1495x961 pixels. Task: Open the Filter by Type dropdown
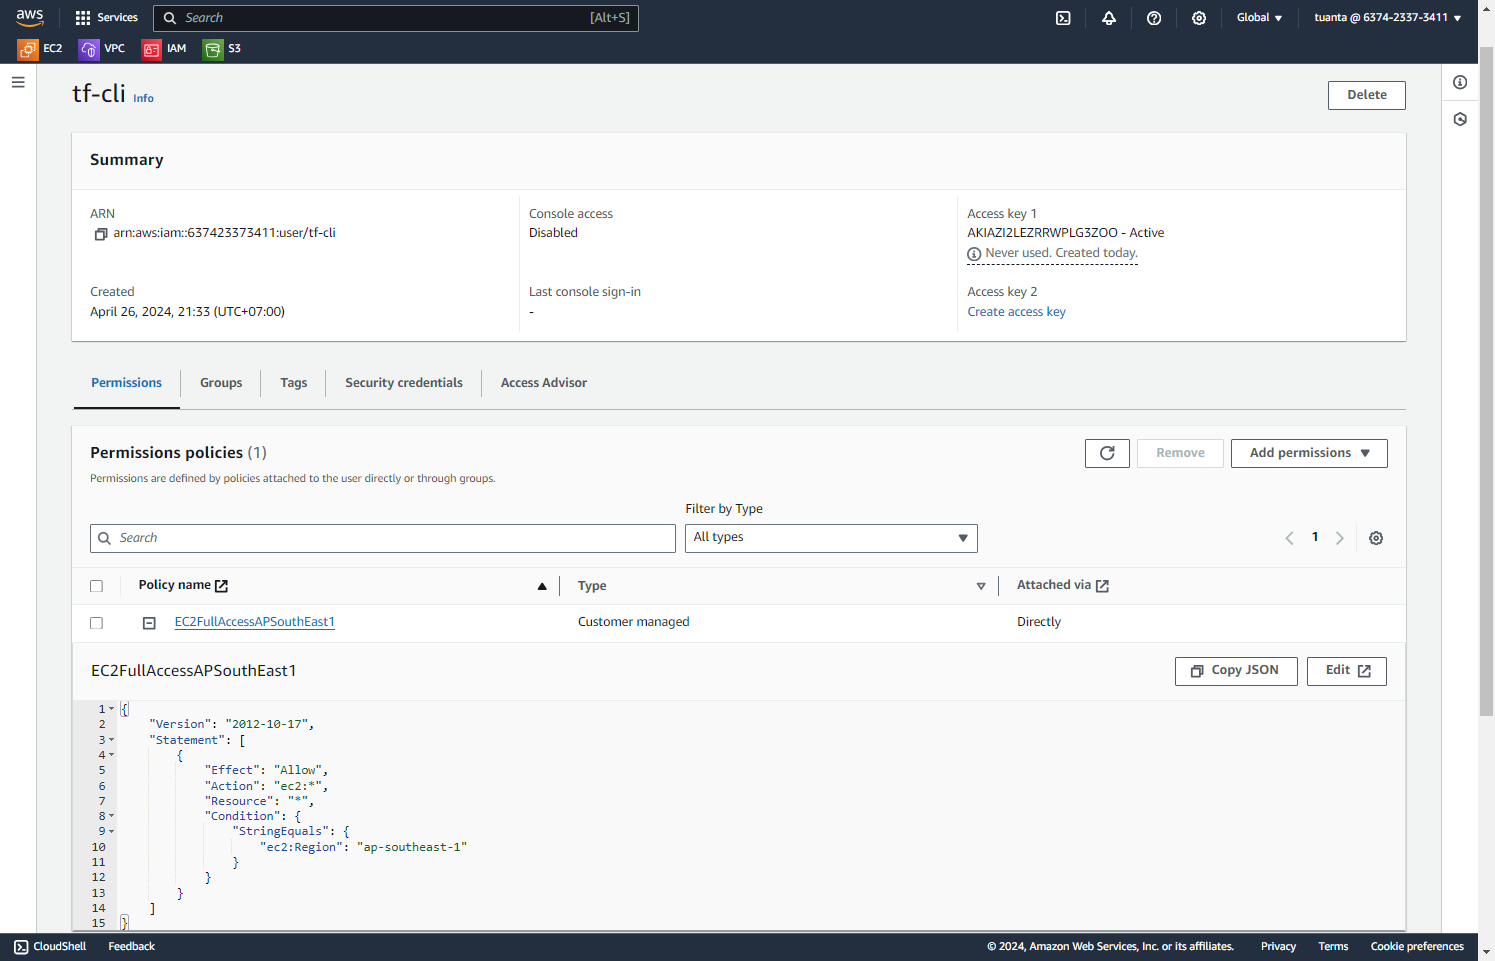pos(831,538)
